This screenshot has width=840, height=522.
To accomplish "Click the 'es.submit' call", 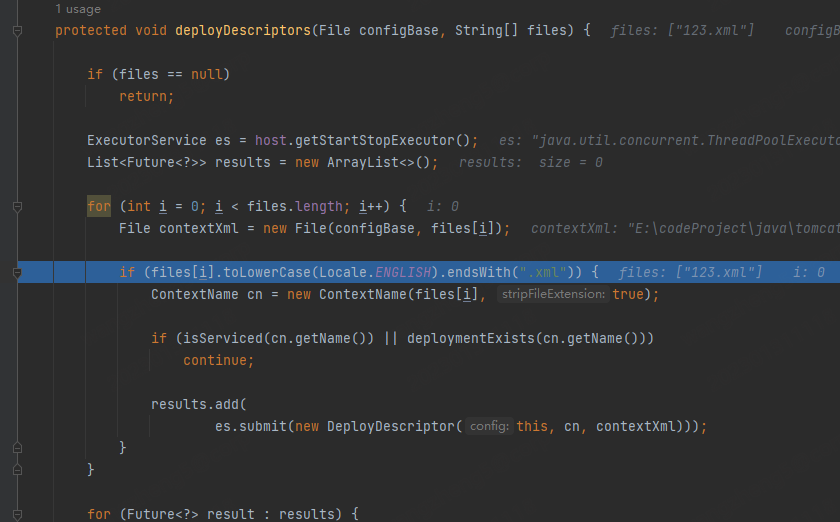I will [x=251, y=426].
